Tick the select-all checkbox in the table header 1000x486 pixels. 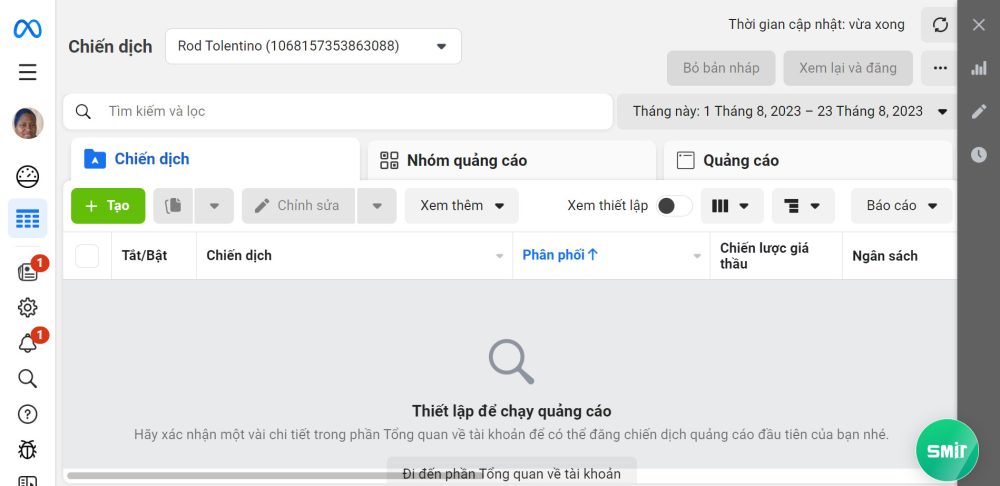87,256
